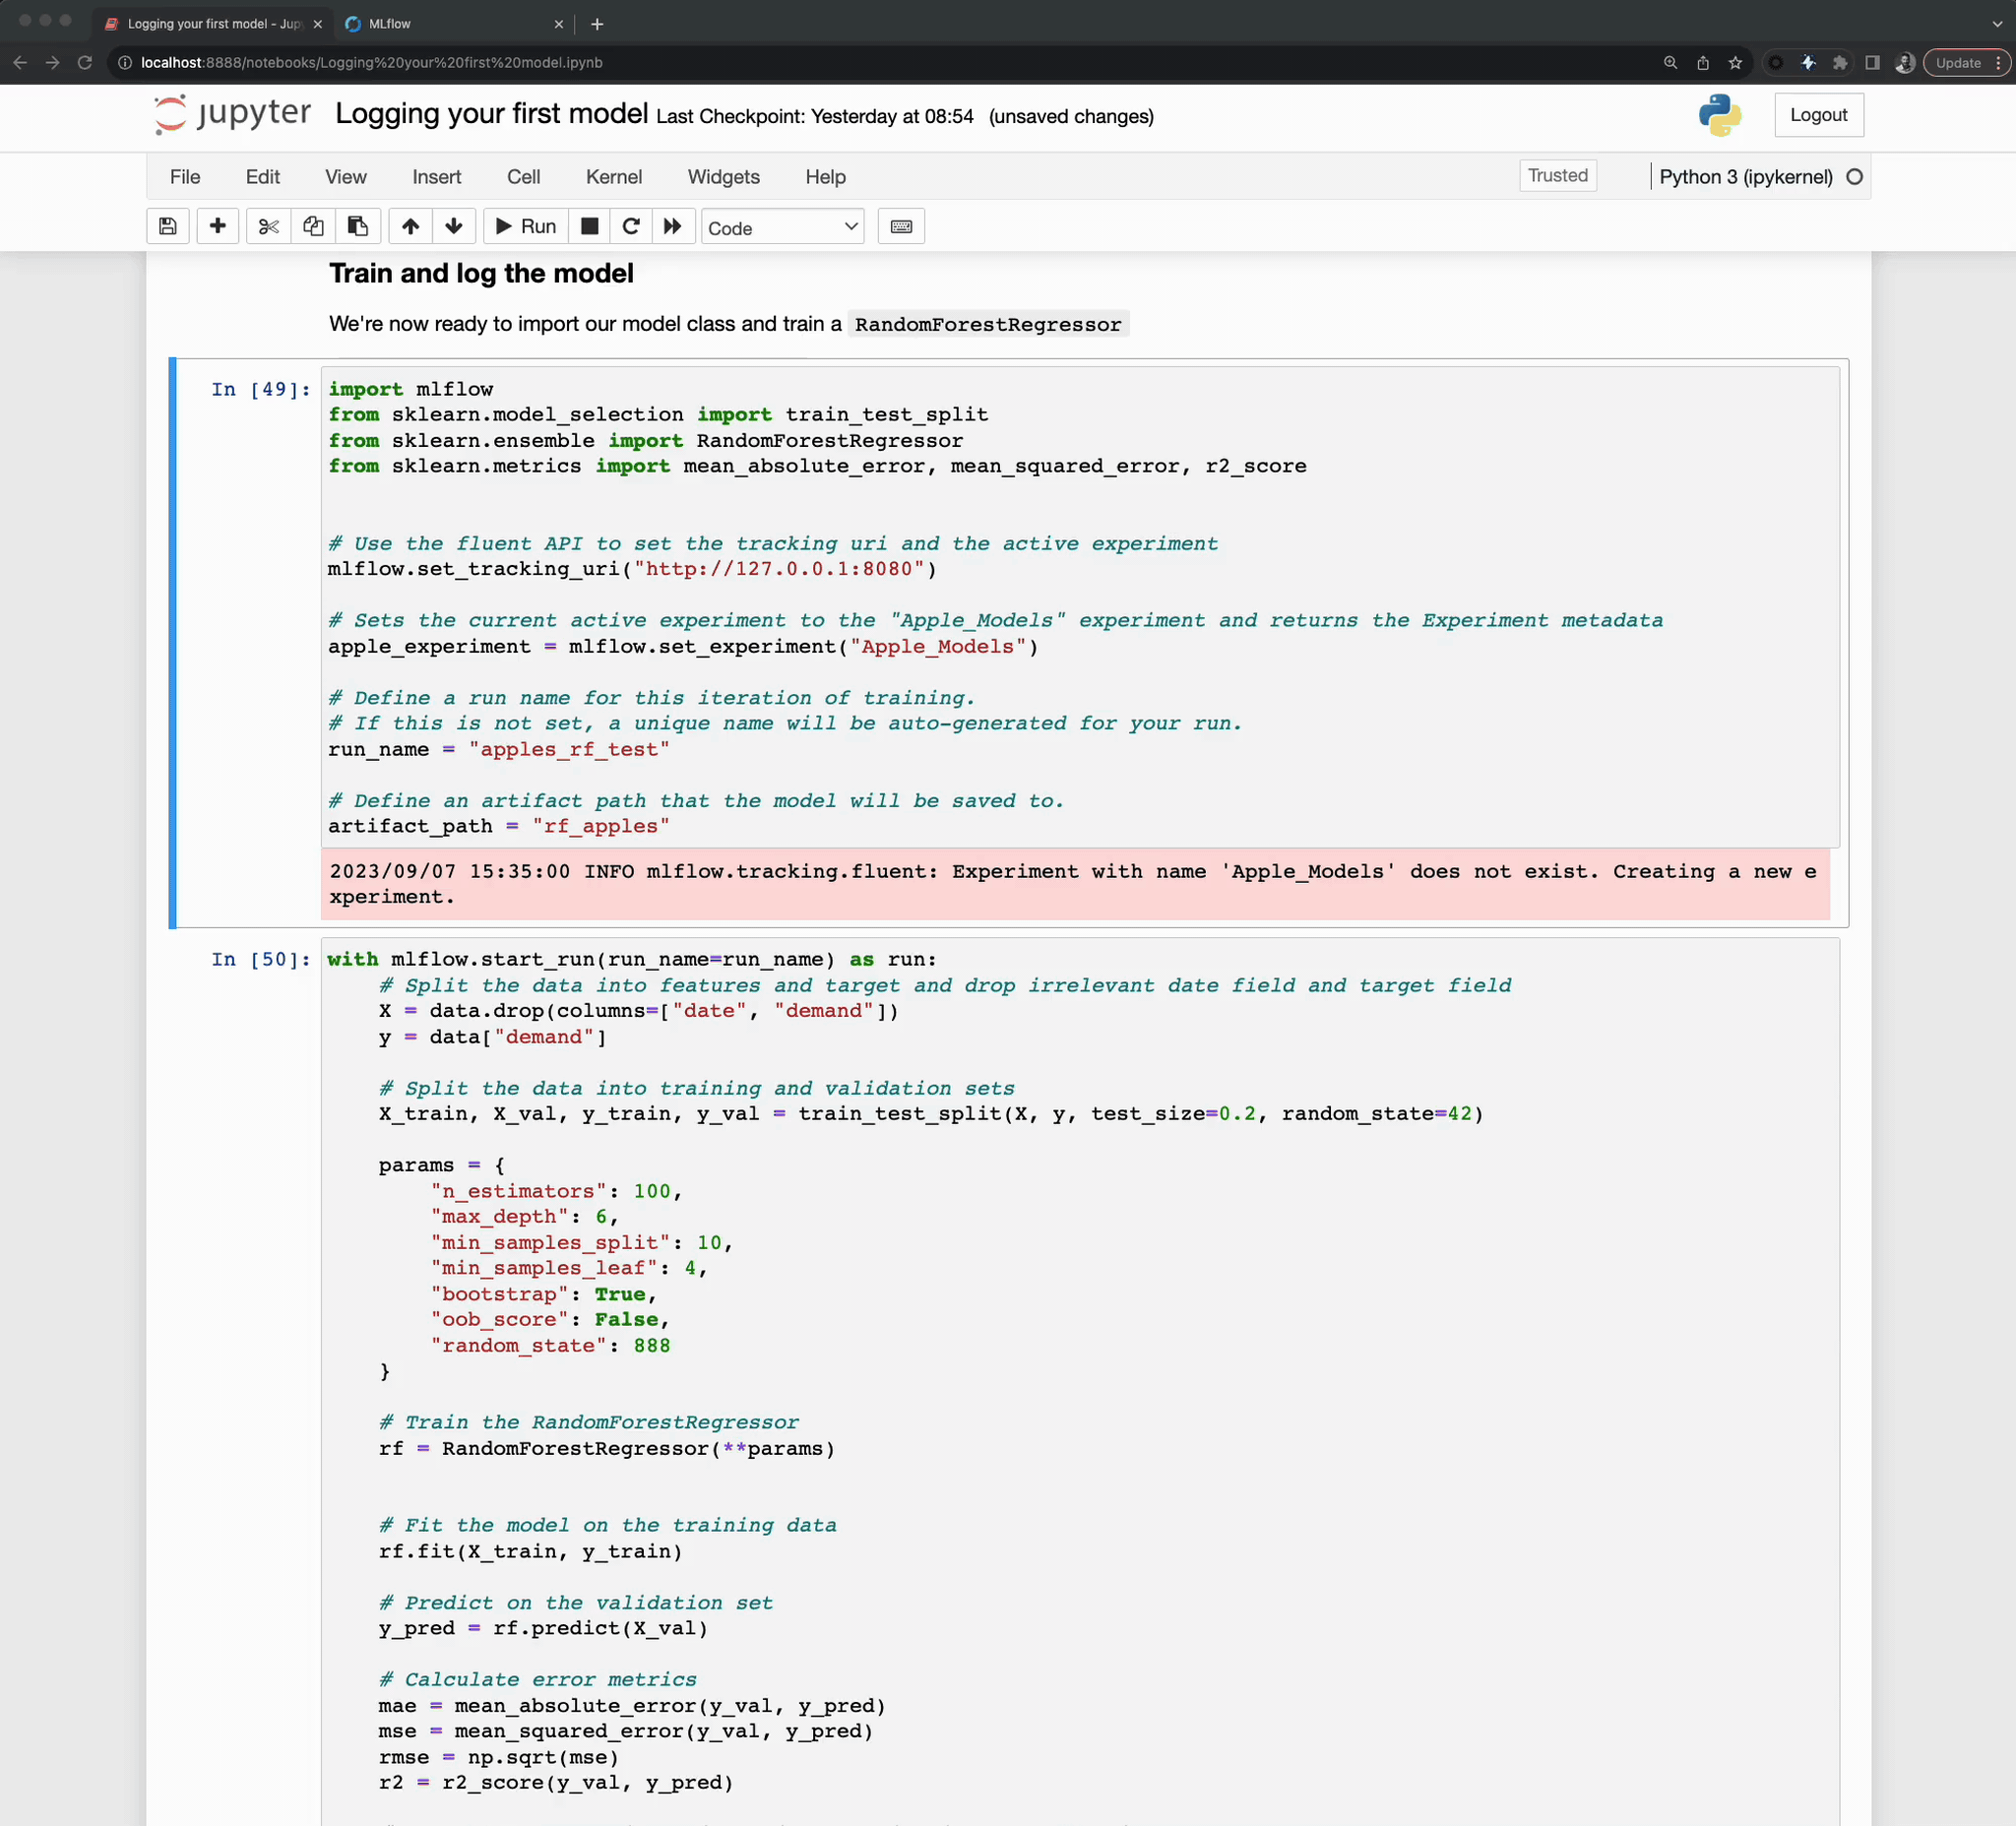This screenshot has width=2016, height=1826.
Task: Click the Logout button
Action: pyautogui.click(x=1818, y=114)
